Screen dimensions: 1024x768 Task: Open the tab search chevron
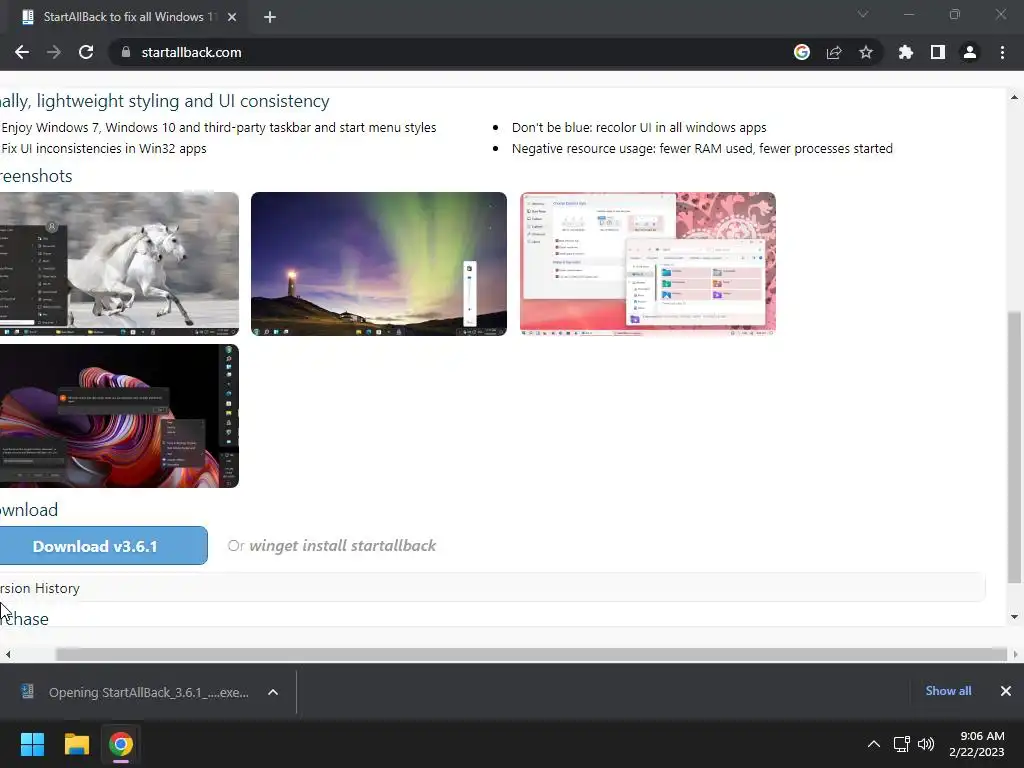pos(863,14)
